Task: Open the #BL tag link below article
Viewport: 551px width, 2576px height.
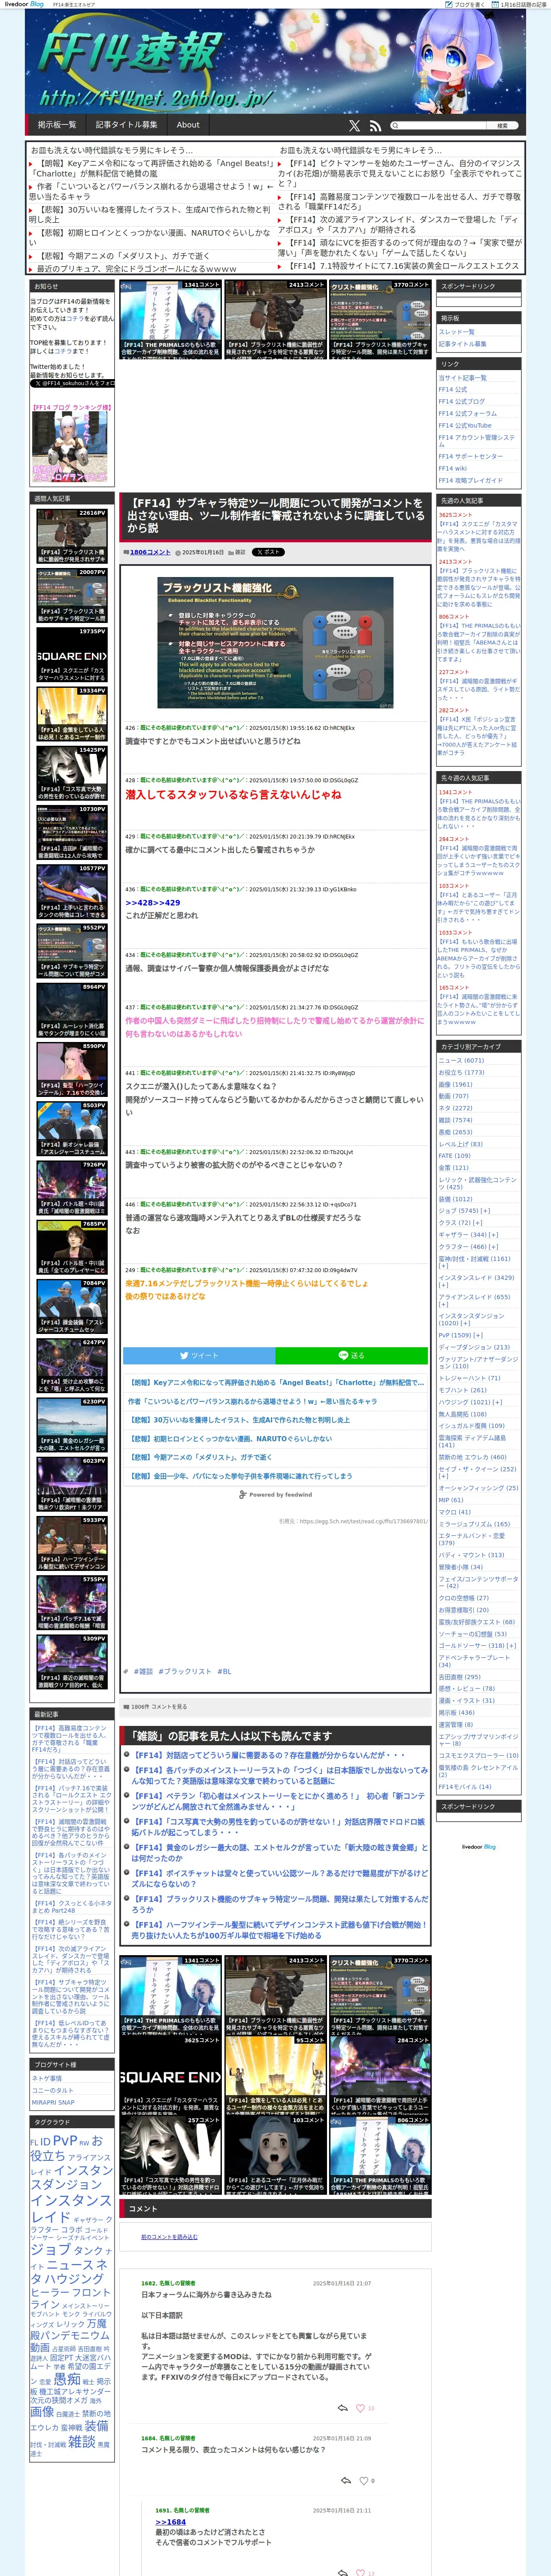Action: click(224, 1671)
